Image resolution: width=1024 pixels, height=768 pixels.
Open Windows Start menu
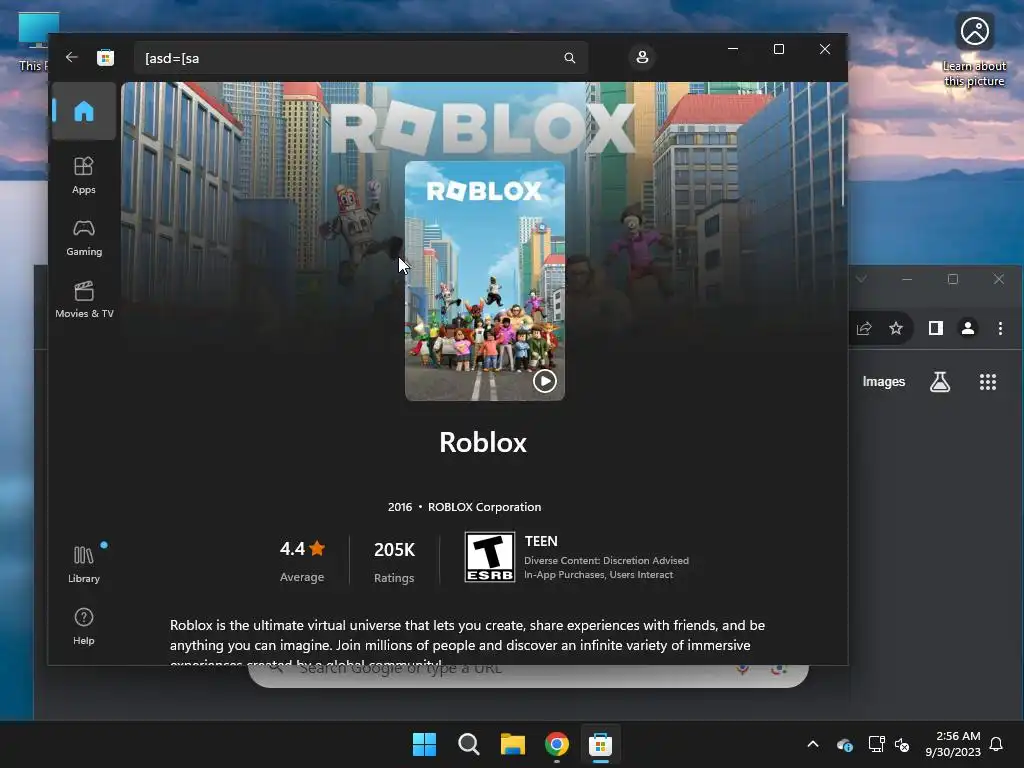424,744
